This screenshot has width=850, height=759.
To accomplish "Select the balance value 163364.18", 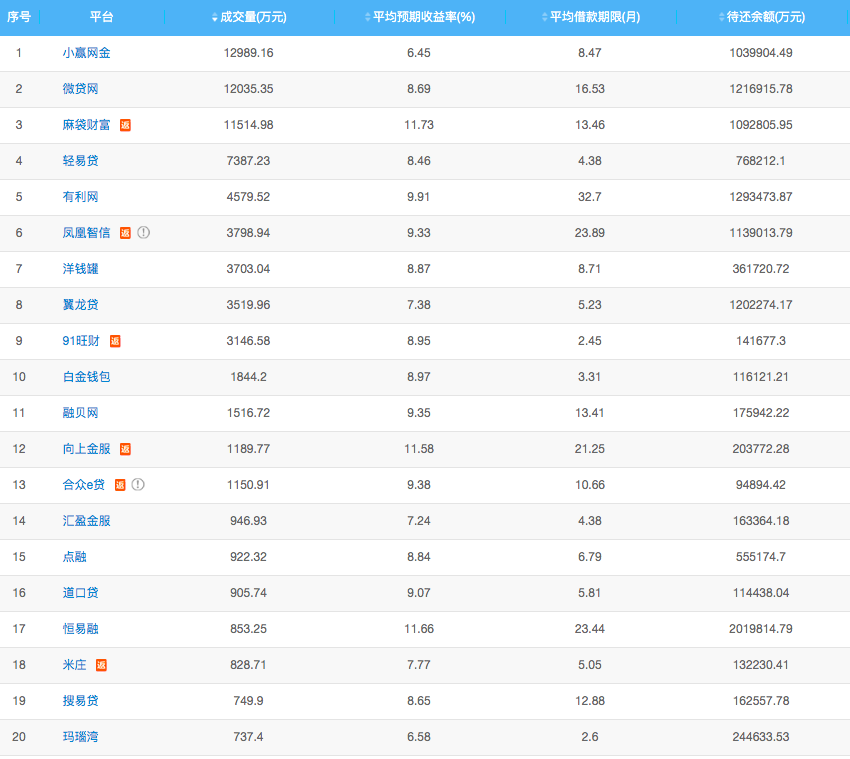I will click(x=761, y=520).
